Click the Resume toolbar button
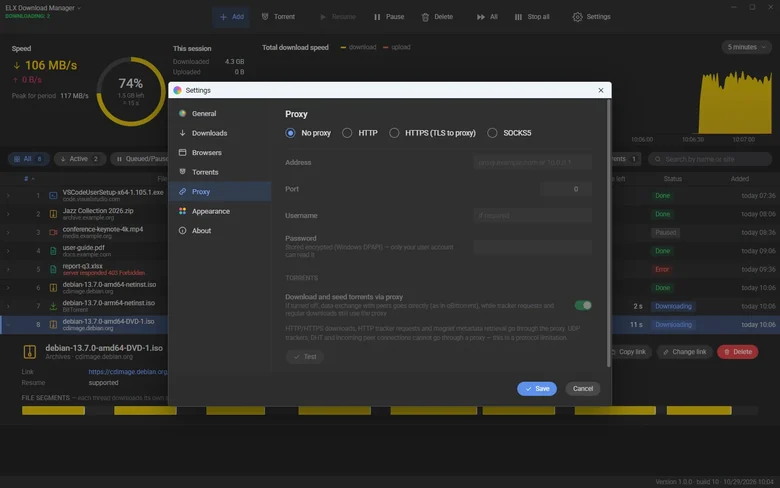Screen dimensions: 780x488 coord(338,17)
